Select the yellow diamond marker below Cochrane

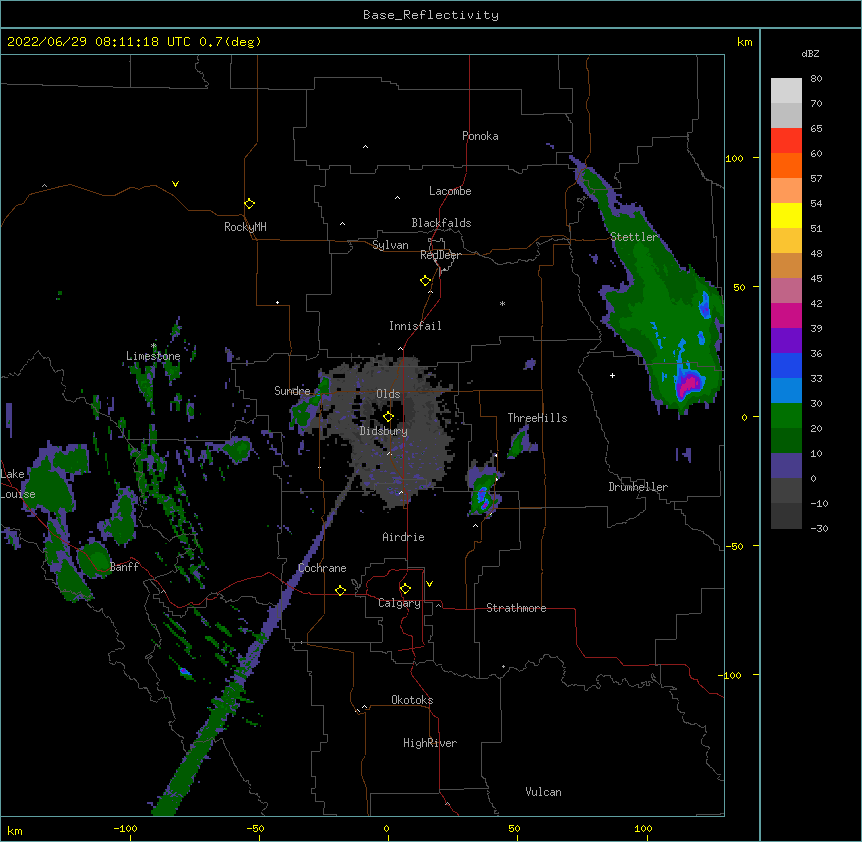point(340,590)
